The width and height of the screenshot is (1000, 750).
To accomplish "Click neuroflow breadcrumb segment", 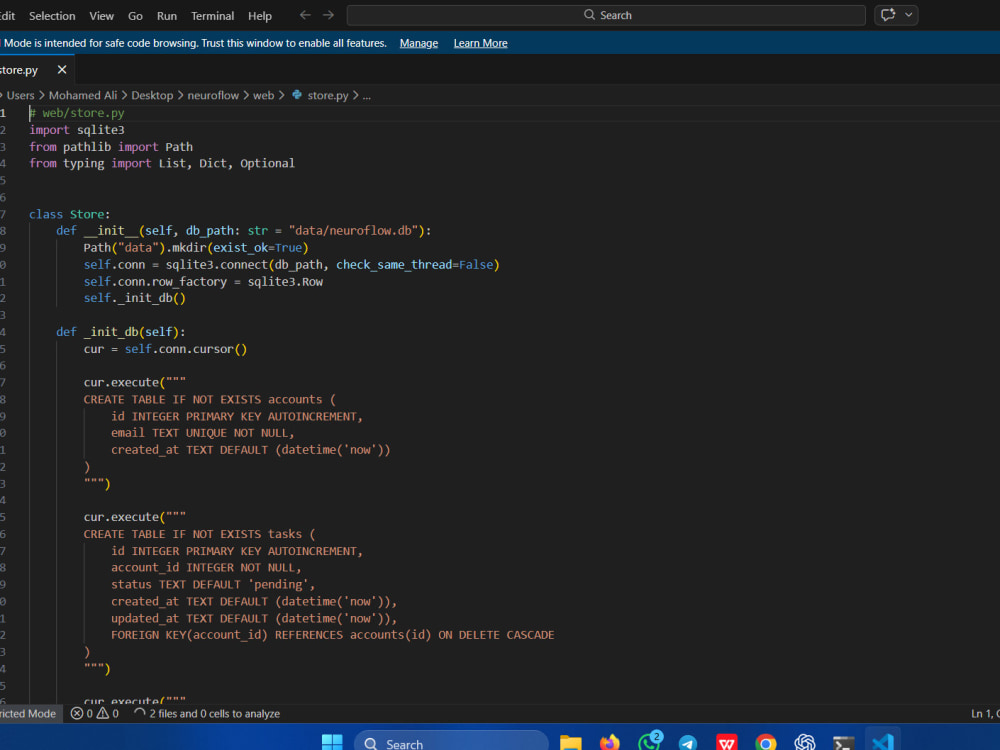I will pos(213,96).
